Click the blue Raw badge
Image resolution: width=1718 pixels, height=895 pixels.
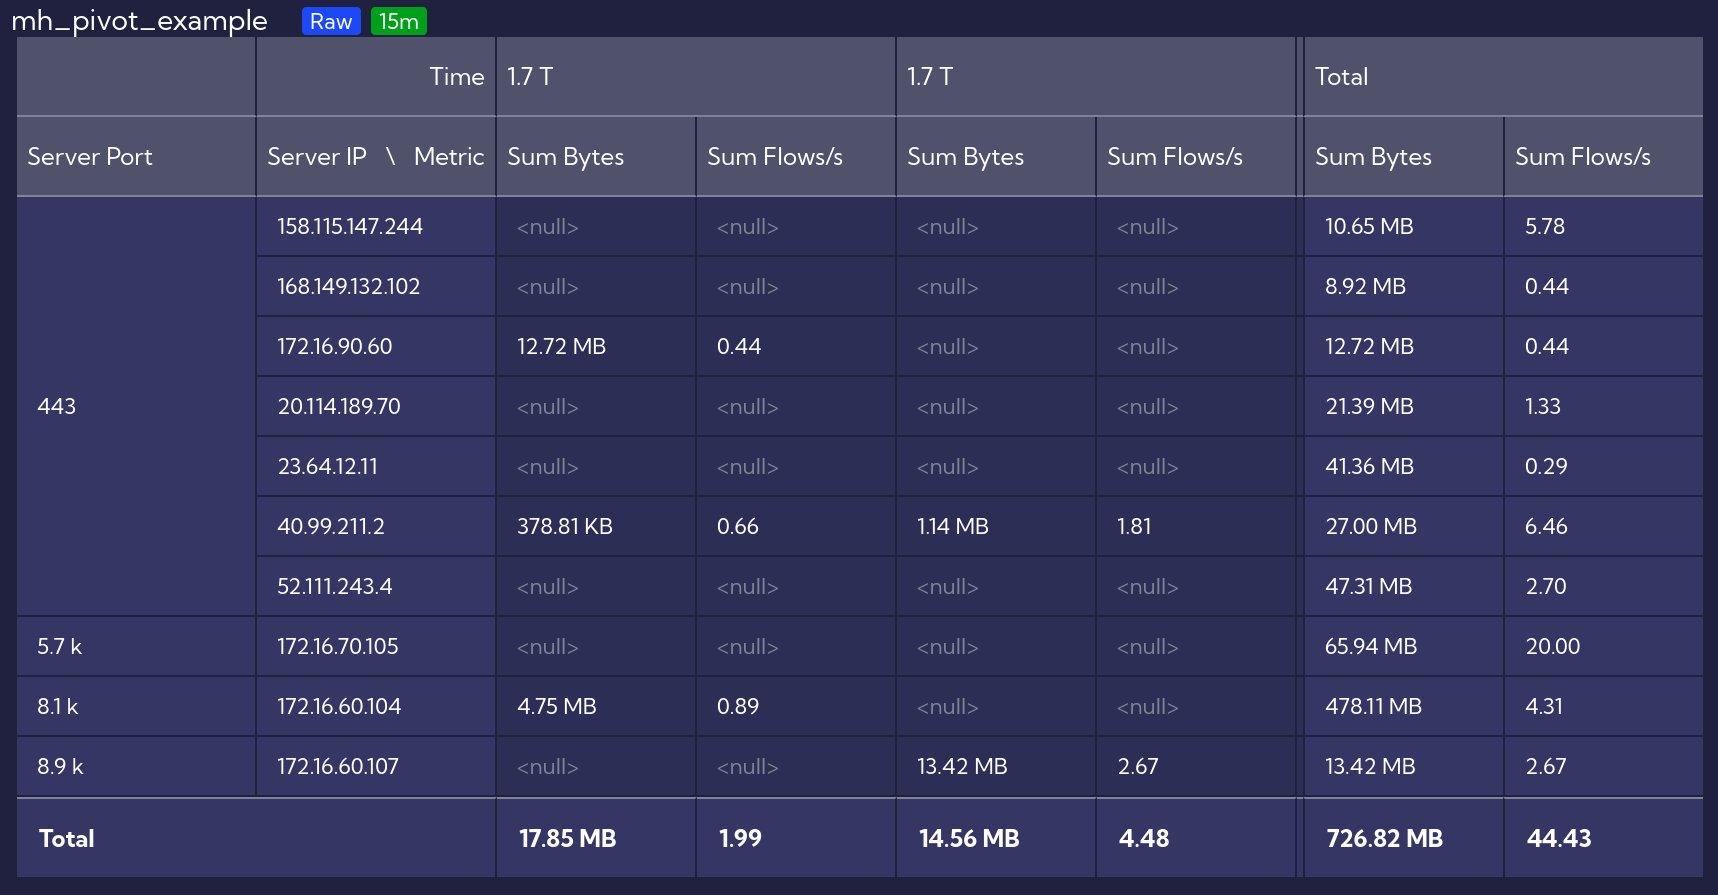(331, 21)
